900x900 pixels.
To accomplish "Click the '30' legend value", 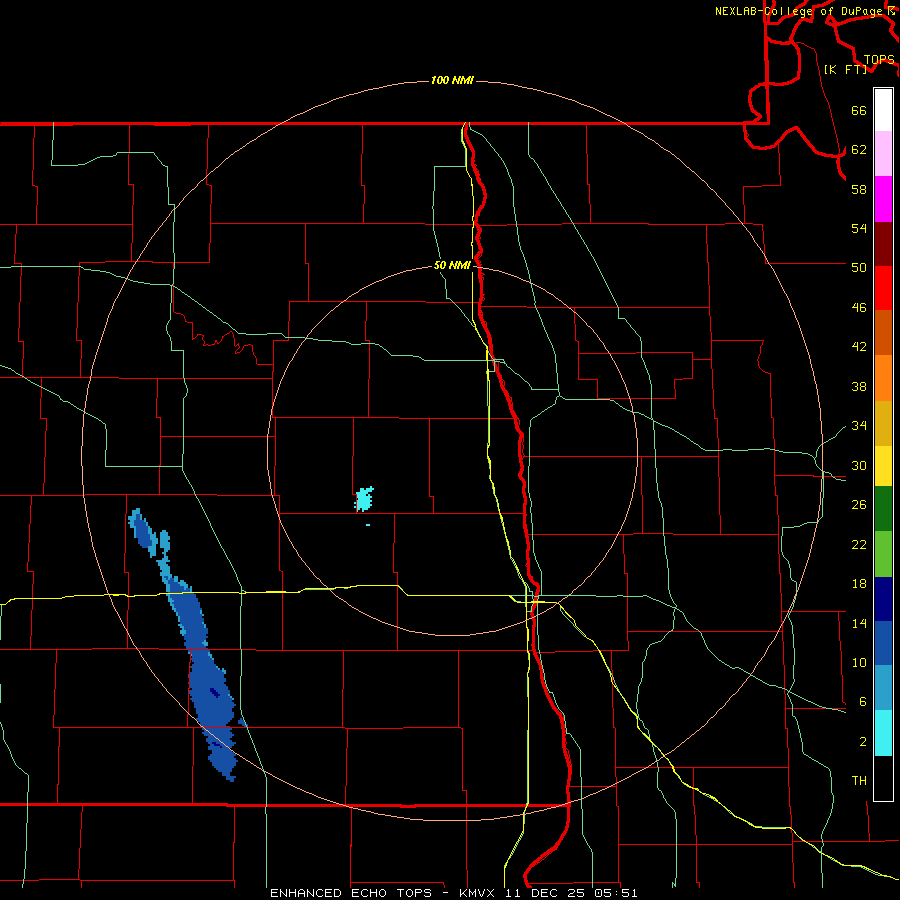I will (x=859, y=465).
